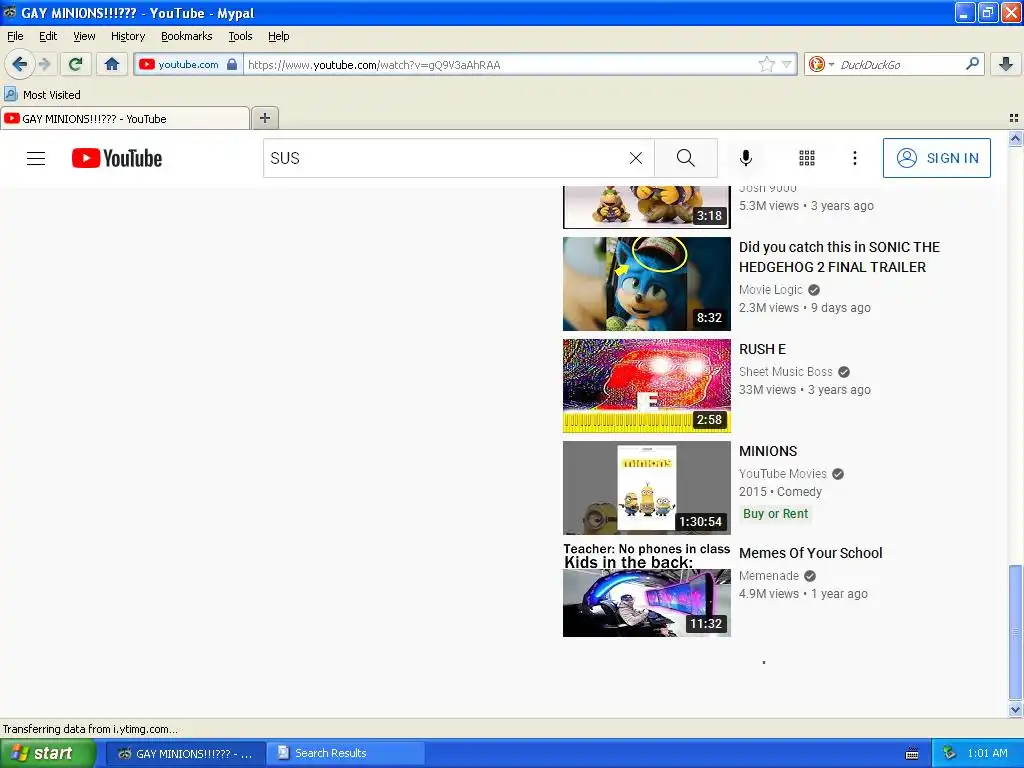Click the 2.3M views 9 days ago text
The height and width of the screenshot is (768, 1024).
coord(805,308)
